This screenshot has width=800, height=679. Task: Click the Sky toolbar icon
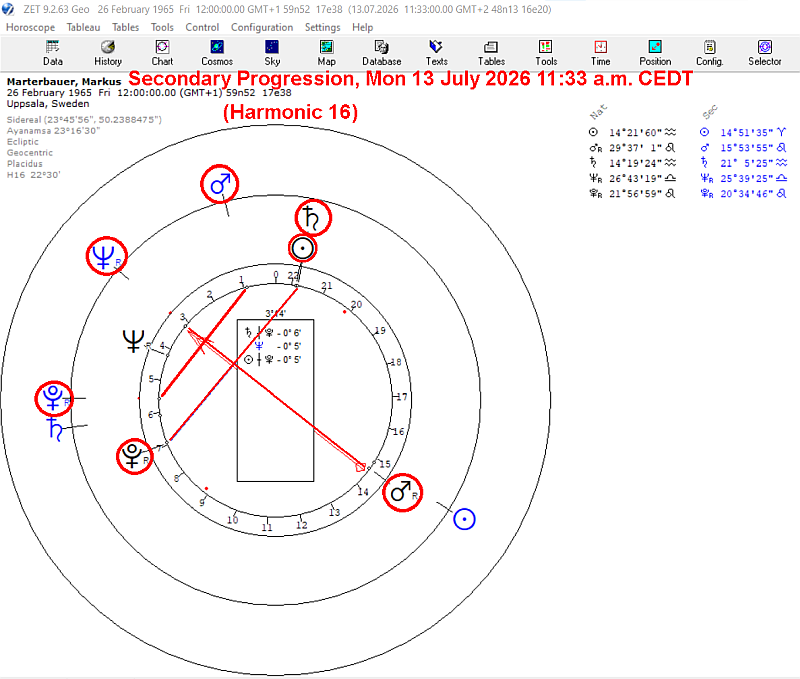(272, 53)
